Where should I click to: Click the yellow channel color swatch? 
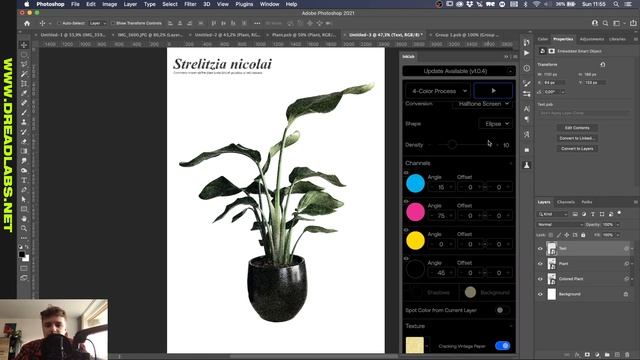coord(415,241)
